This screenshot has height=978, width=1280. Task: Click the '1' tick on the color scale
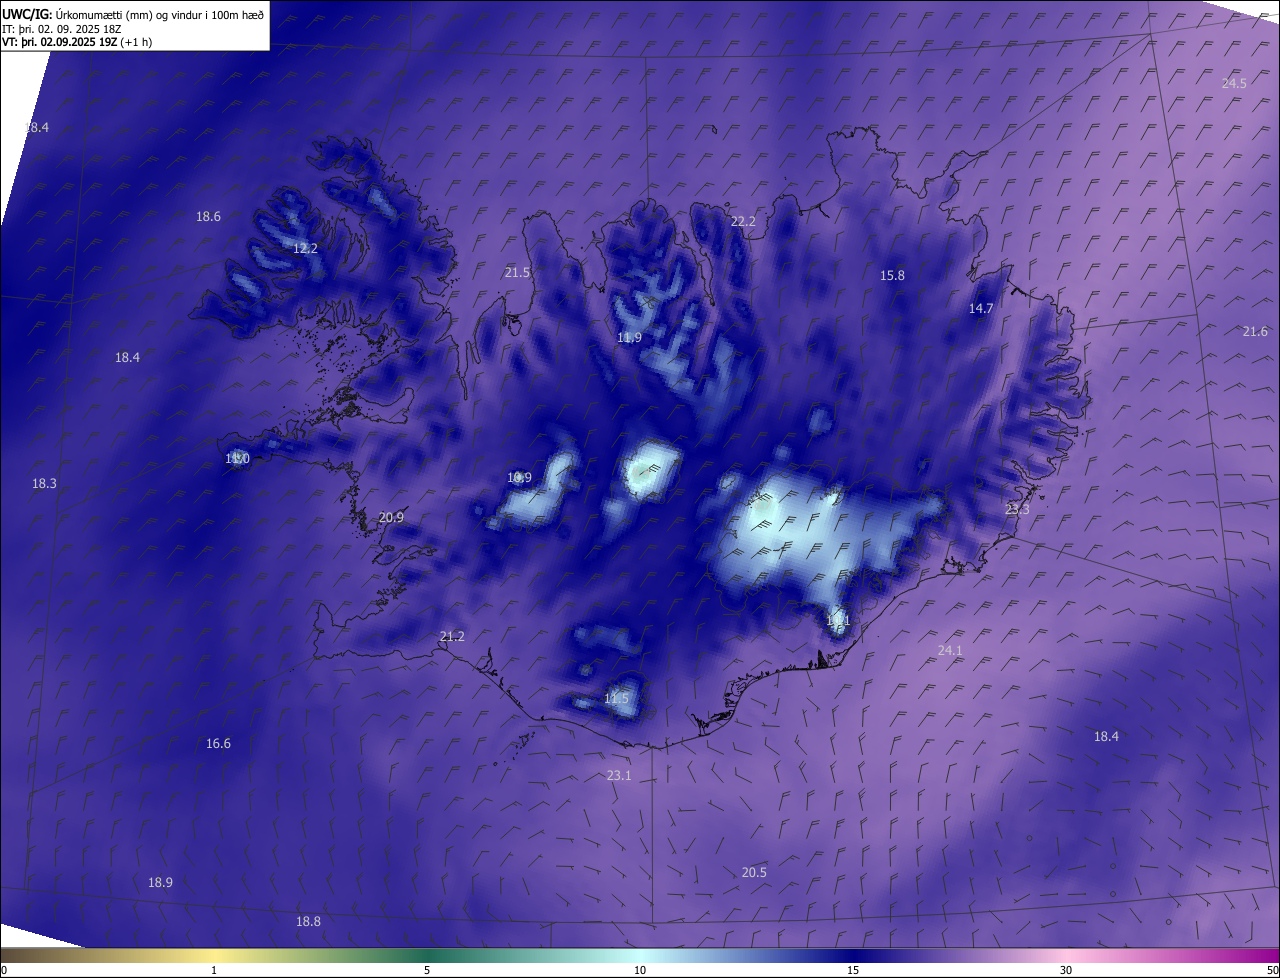(214, 970)
